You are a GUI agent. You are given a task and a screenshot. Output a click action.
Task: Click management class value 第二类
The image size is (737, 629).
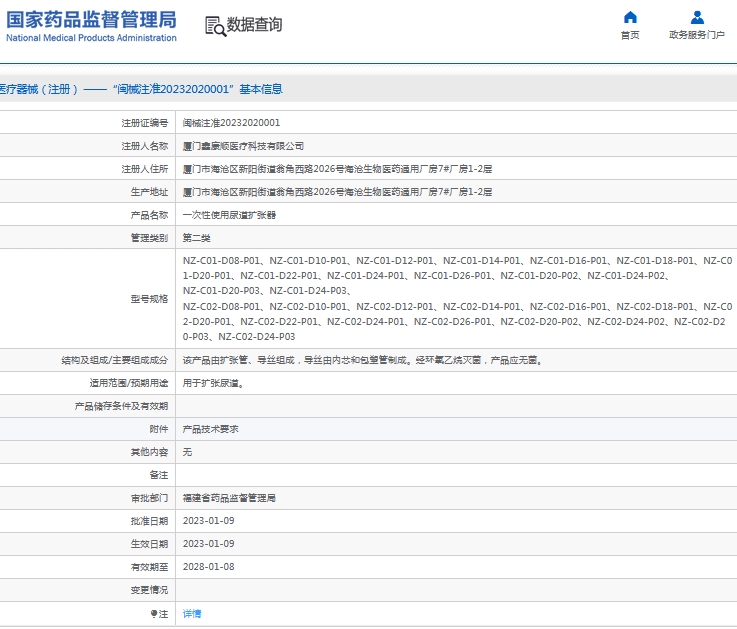tap(196, 238)
